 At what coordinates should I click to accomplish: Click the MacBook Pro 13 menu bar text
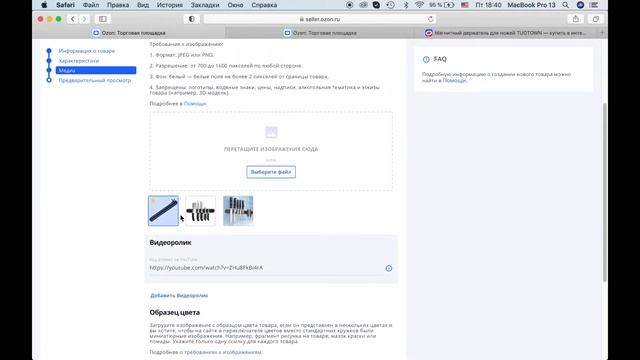(x=531, y=5)
